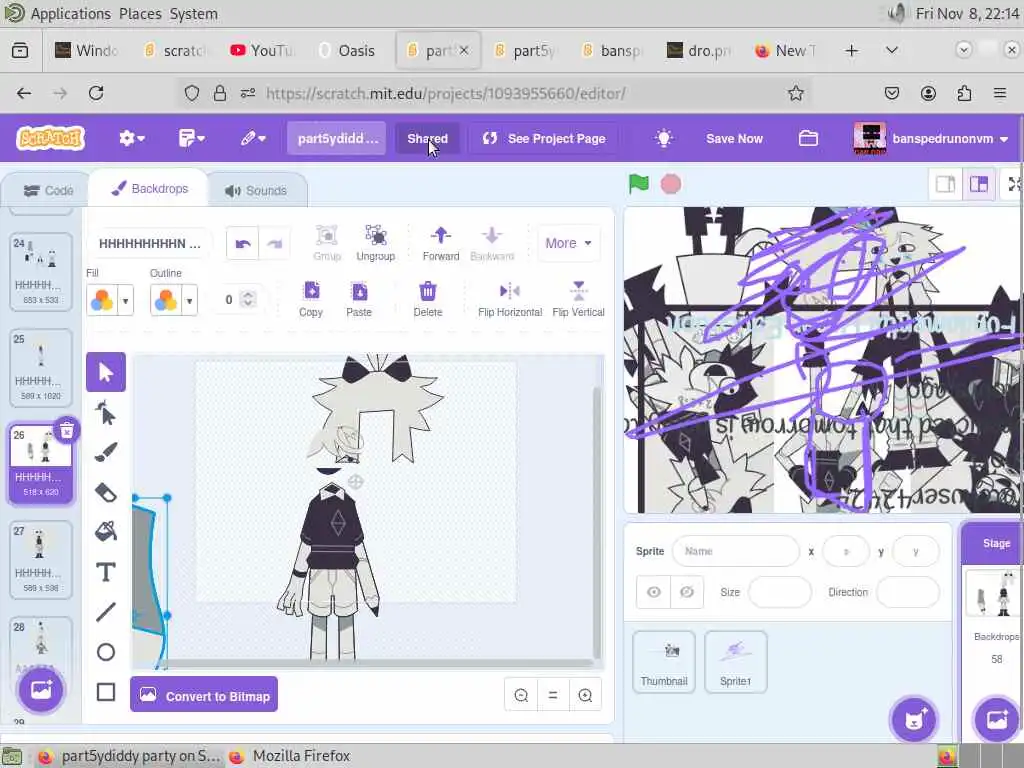This screenshot has height=768, width=1024.
Task: Click the Shared button
Action: point(427,138)
